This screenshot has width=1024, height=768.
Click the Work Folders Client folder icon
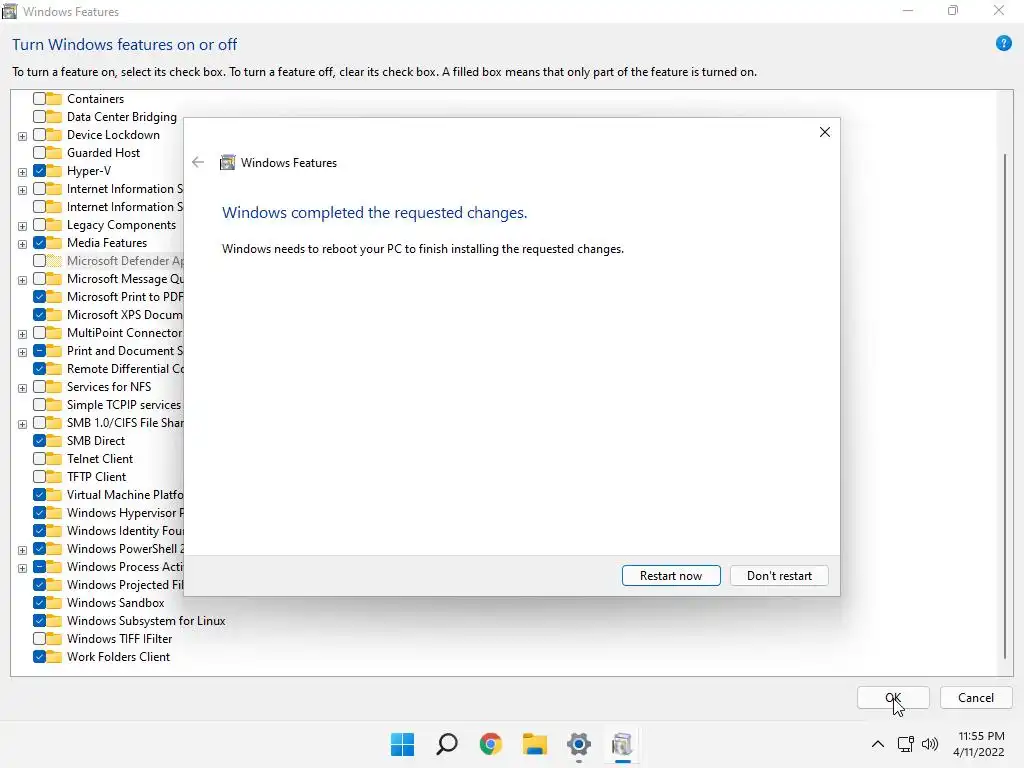click(54, 657)
